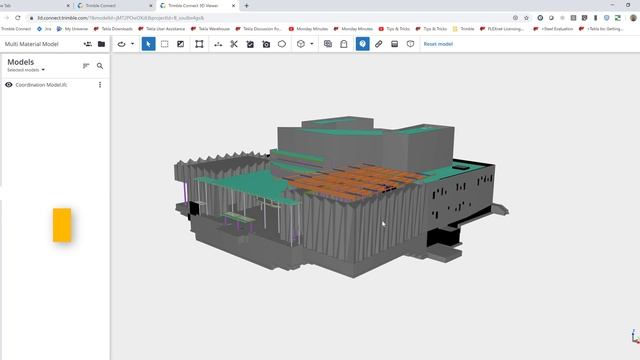Open the Tekla User Assistance bookmark
Screen dimensions: 640x360
162,29
